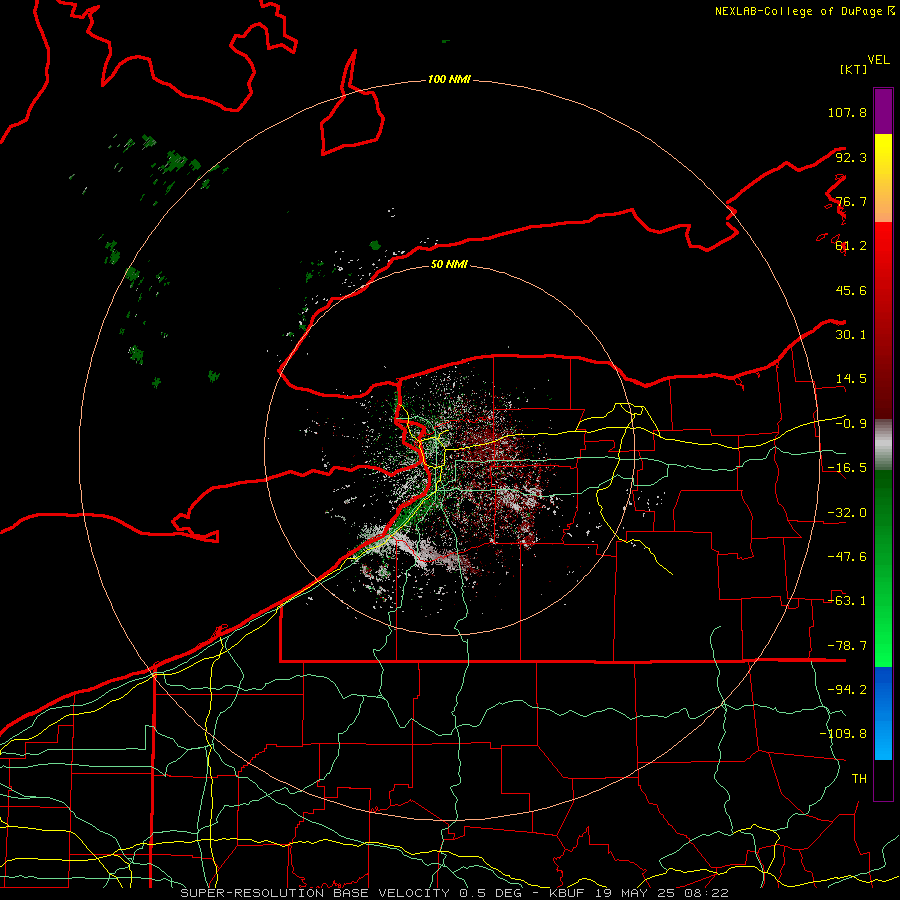Click the purple segment of velocity color bar
The width and height of the screenshot is (900, 900).
(x=883, y=111)
